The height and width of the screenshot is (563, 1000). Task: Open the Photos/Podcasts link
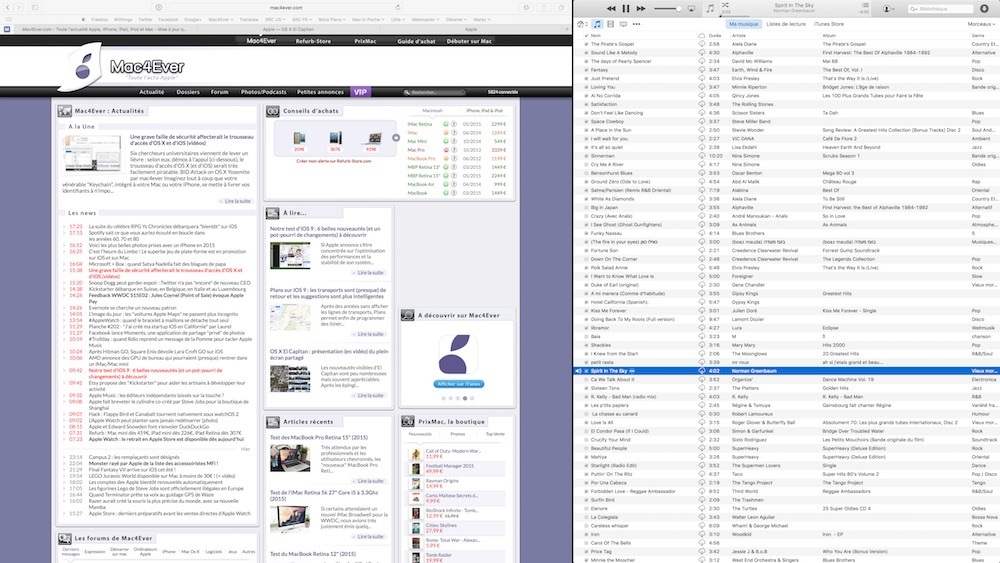pyautogui.click(x=263, y=92)
